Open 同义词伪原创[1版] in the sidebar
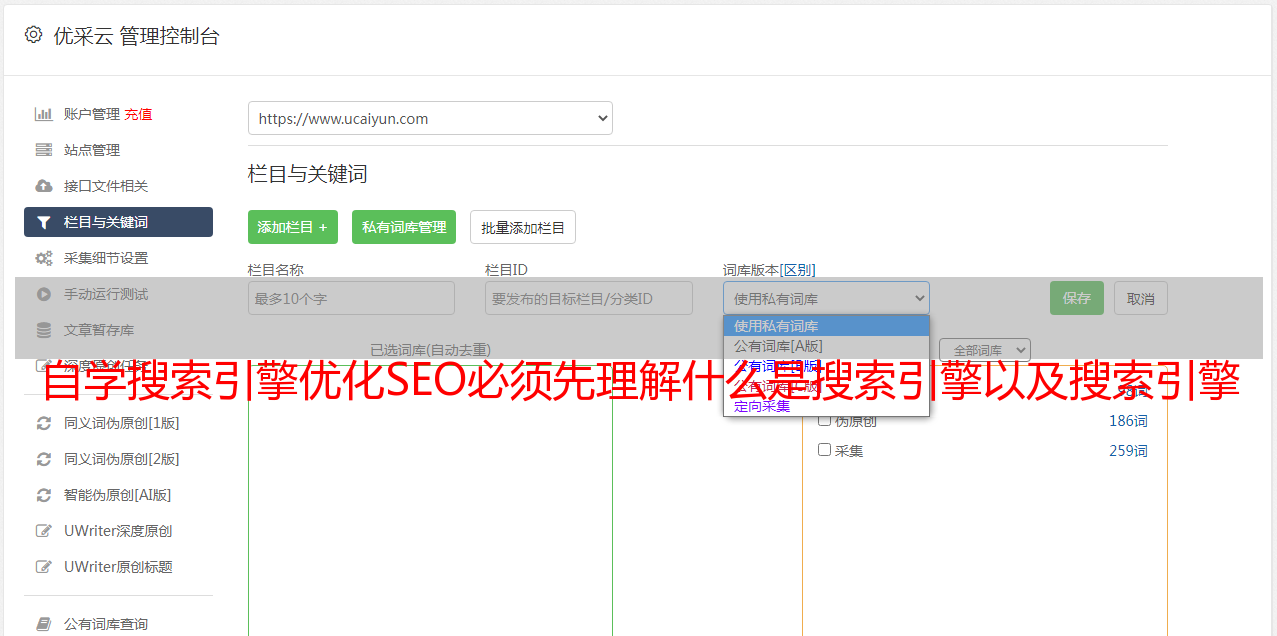 point(122,423)
